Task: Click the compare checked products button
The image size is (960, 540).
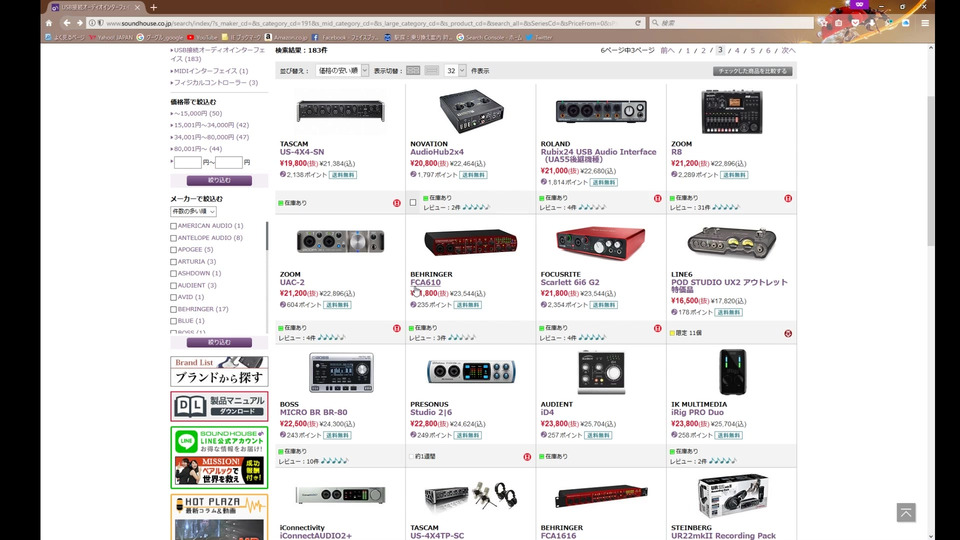Action: pyautogui.click(x=752, y=71)
